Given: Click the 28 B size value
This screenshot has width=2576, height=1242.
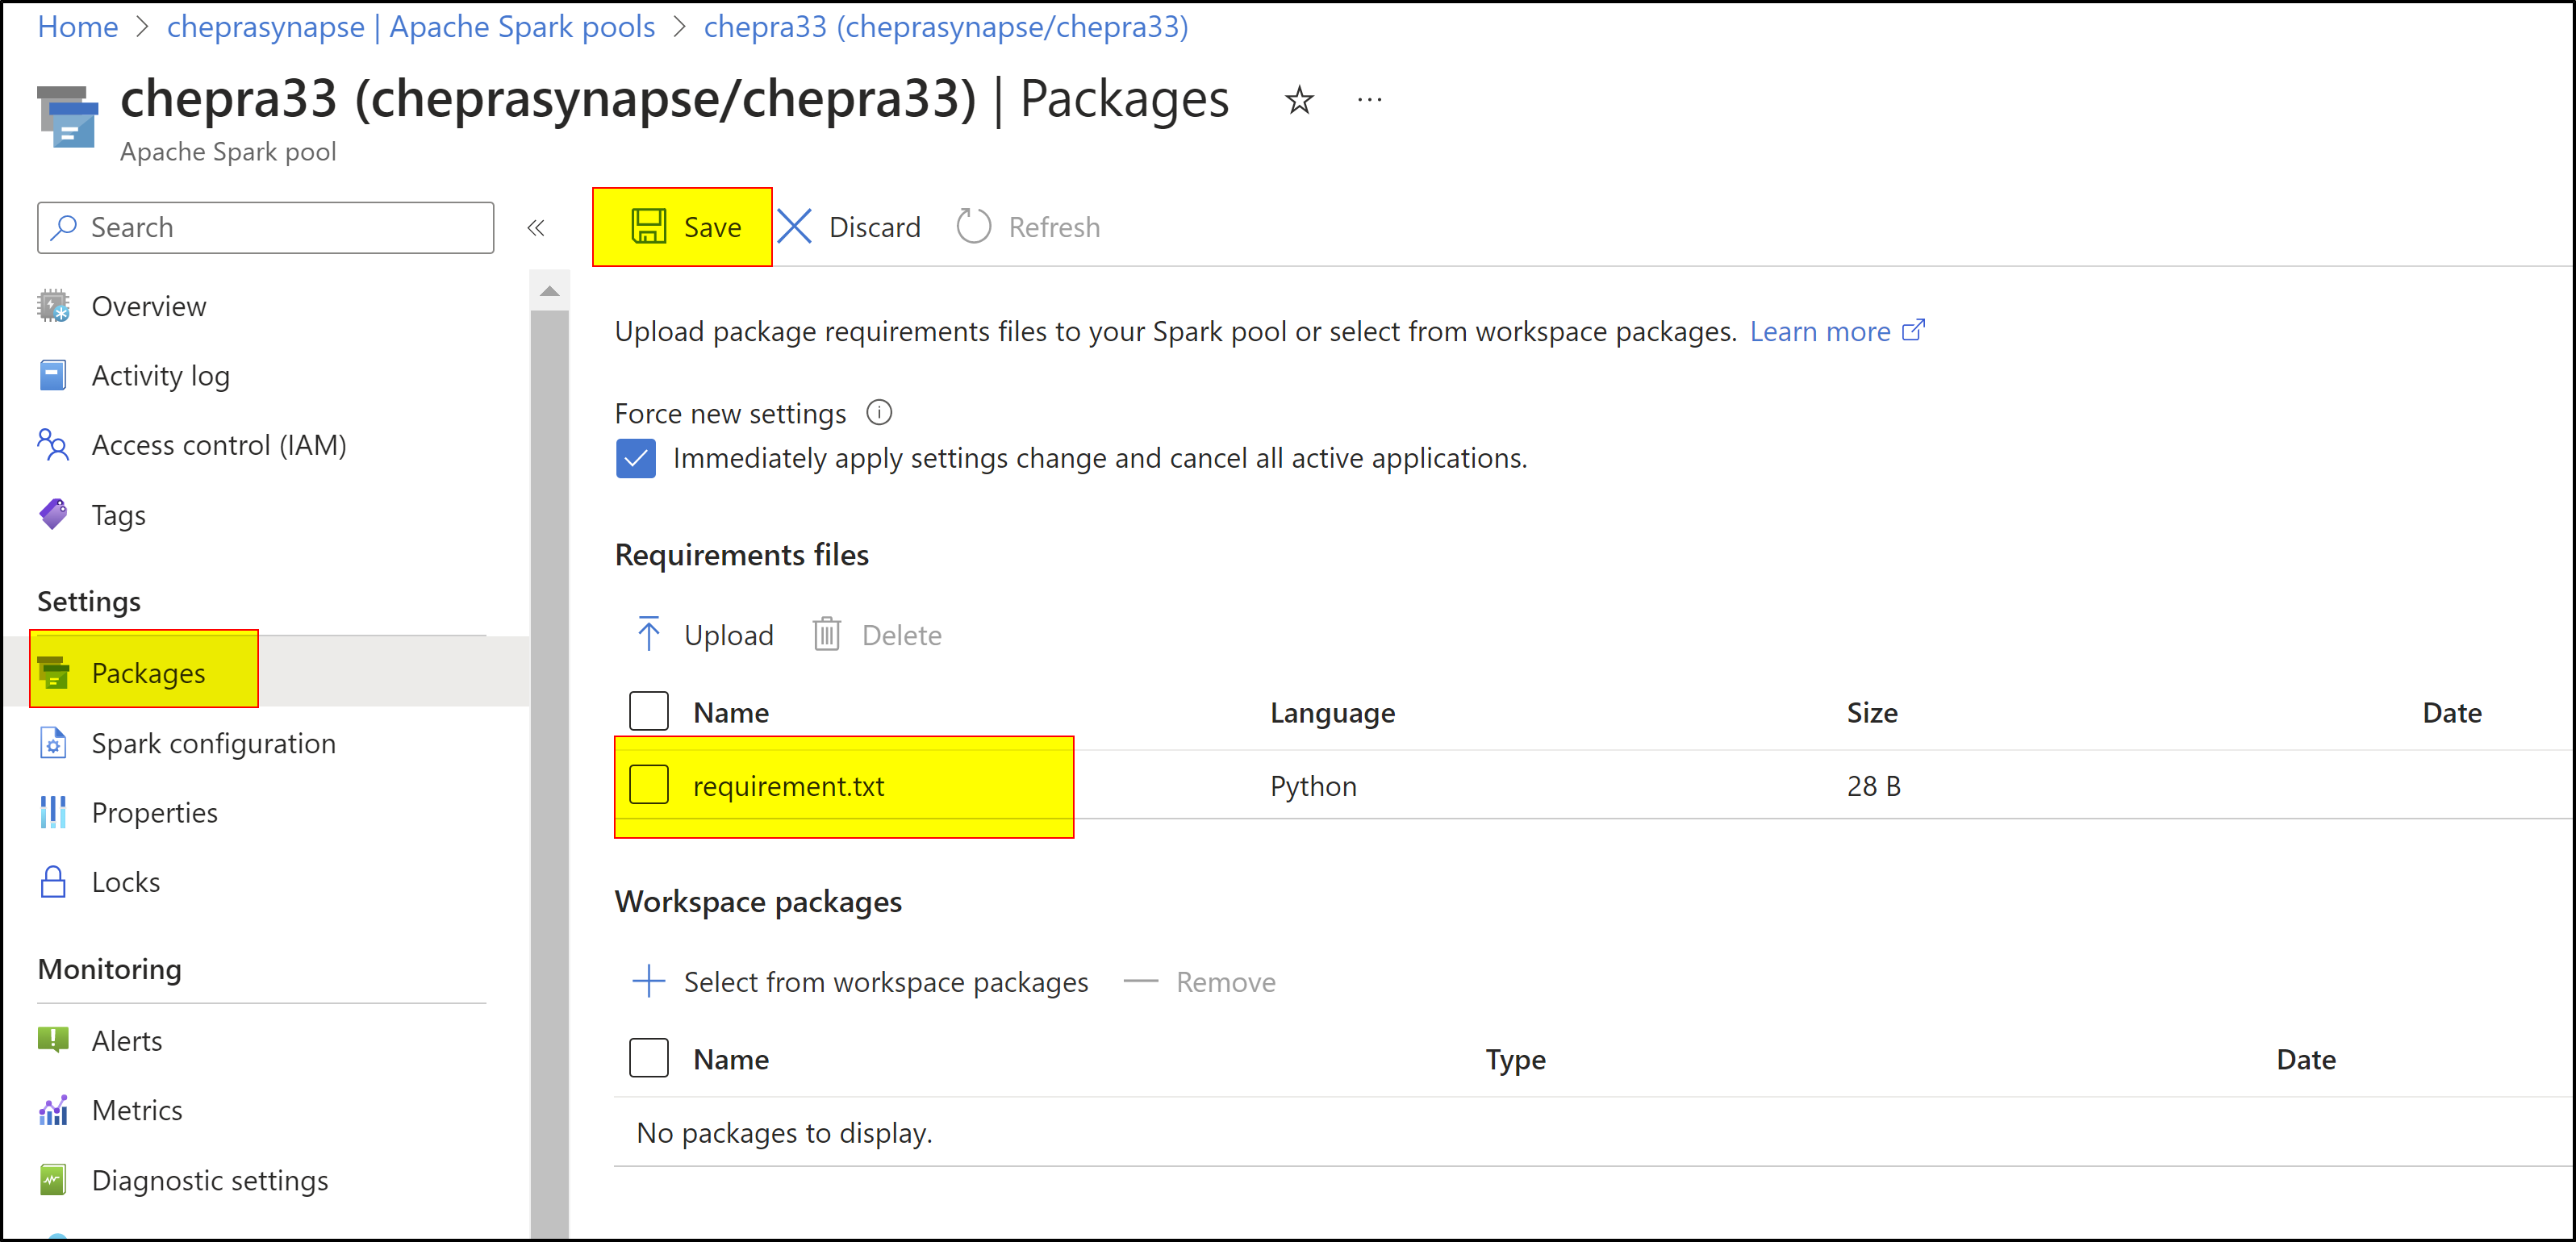Looking at the screenshot, I should [x=1873, y=786].
